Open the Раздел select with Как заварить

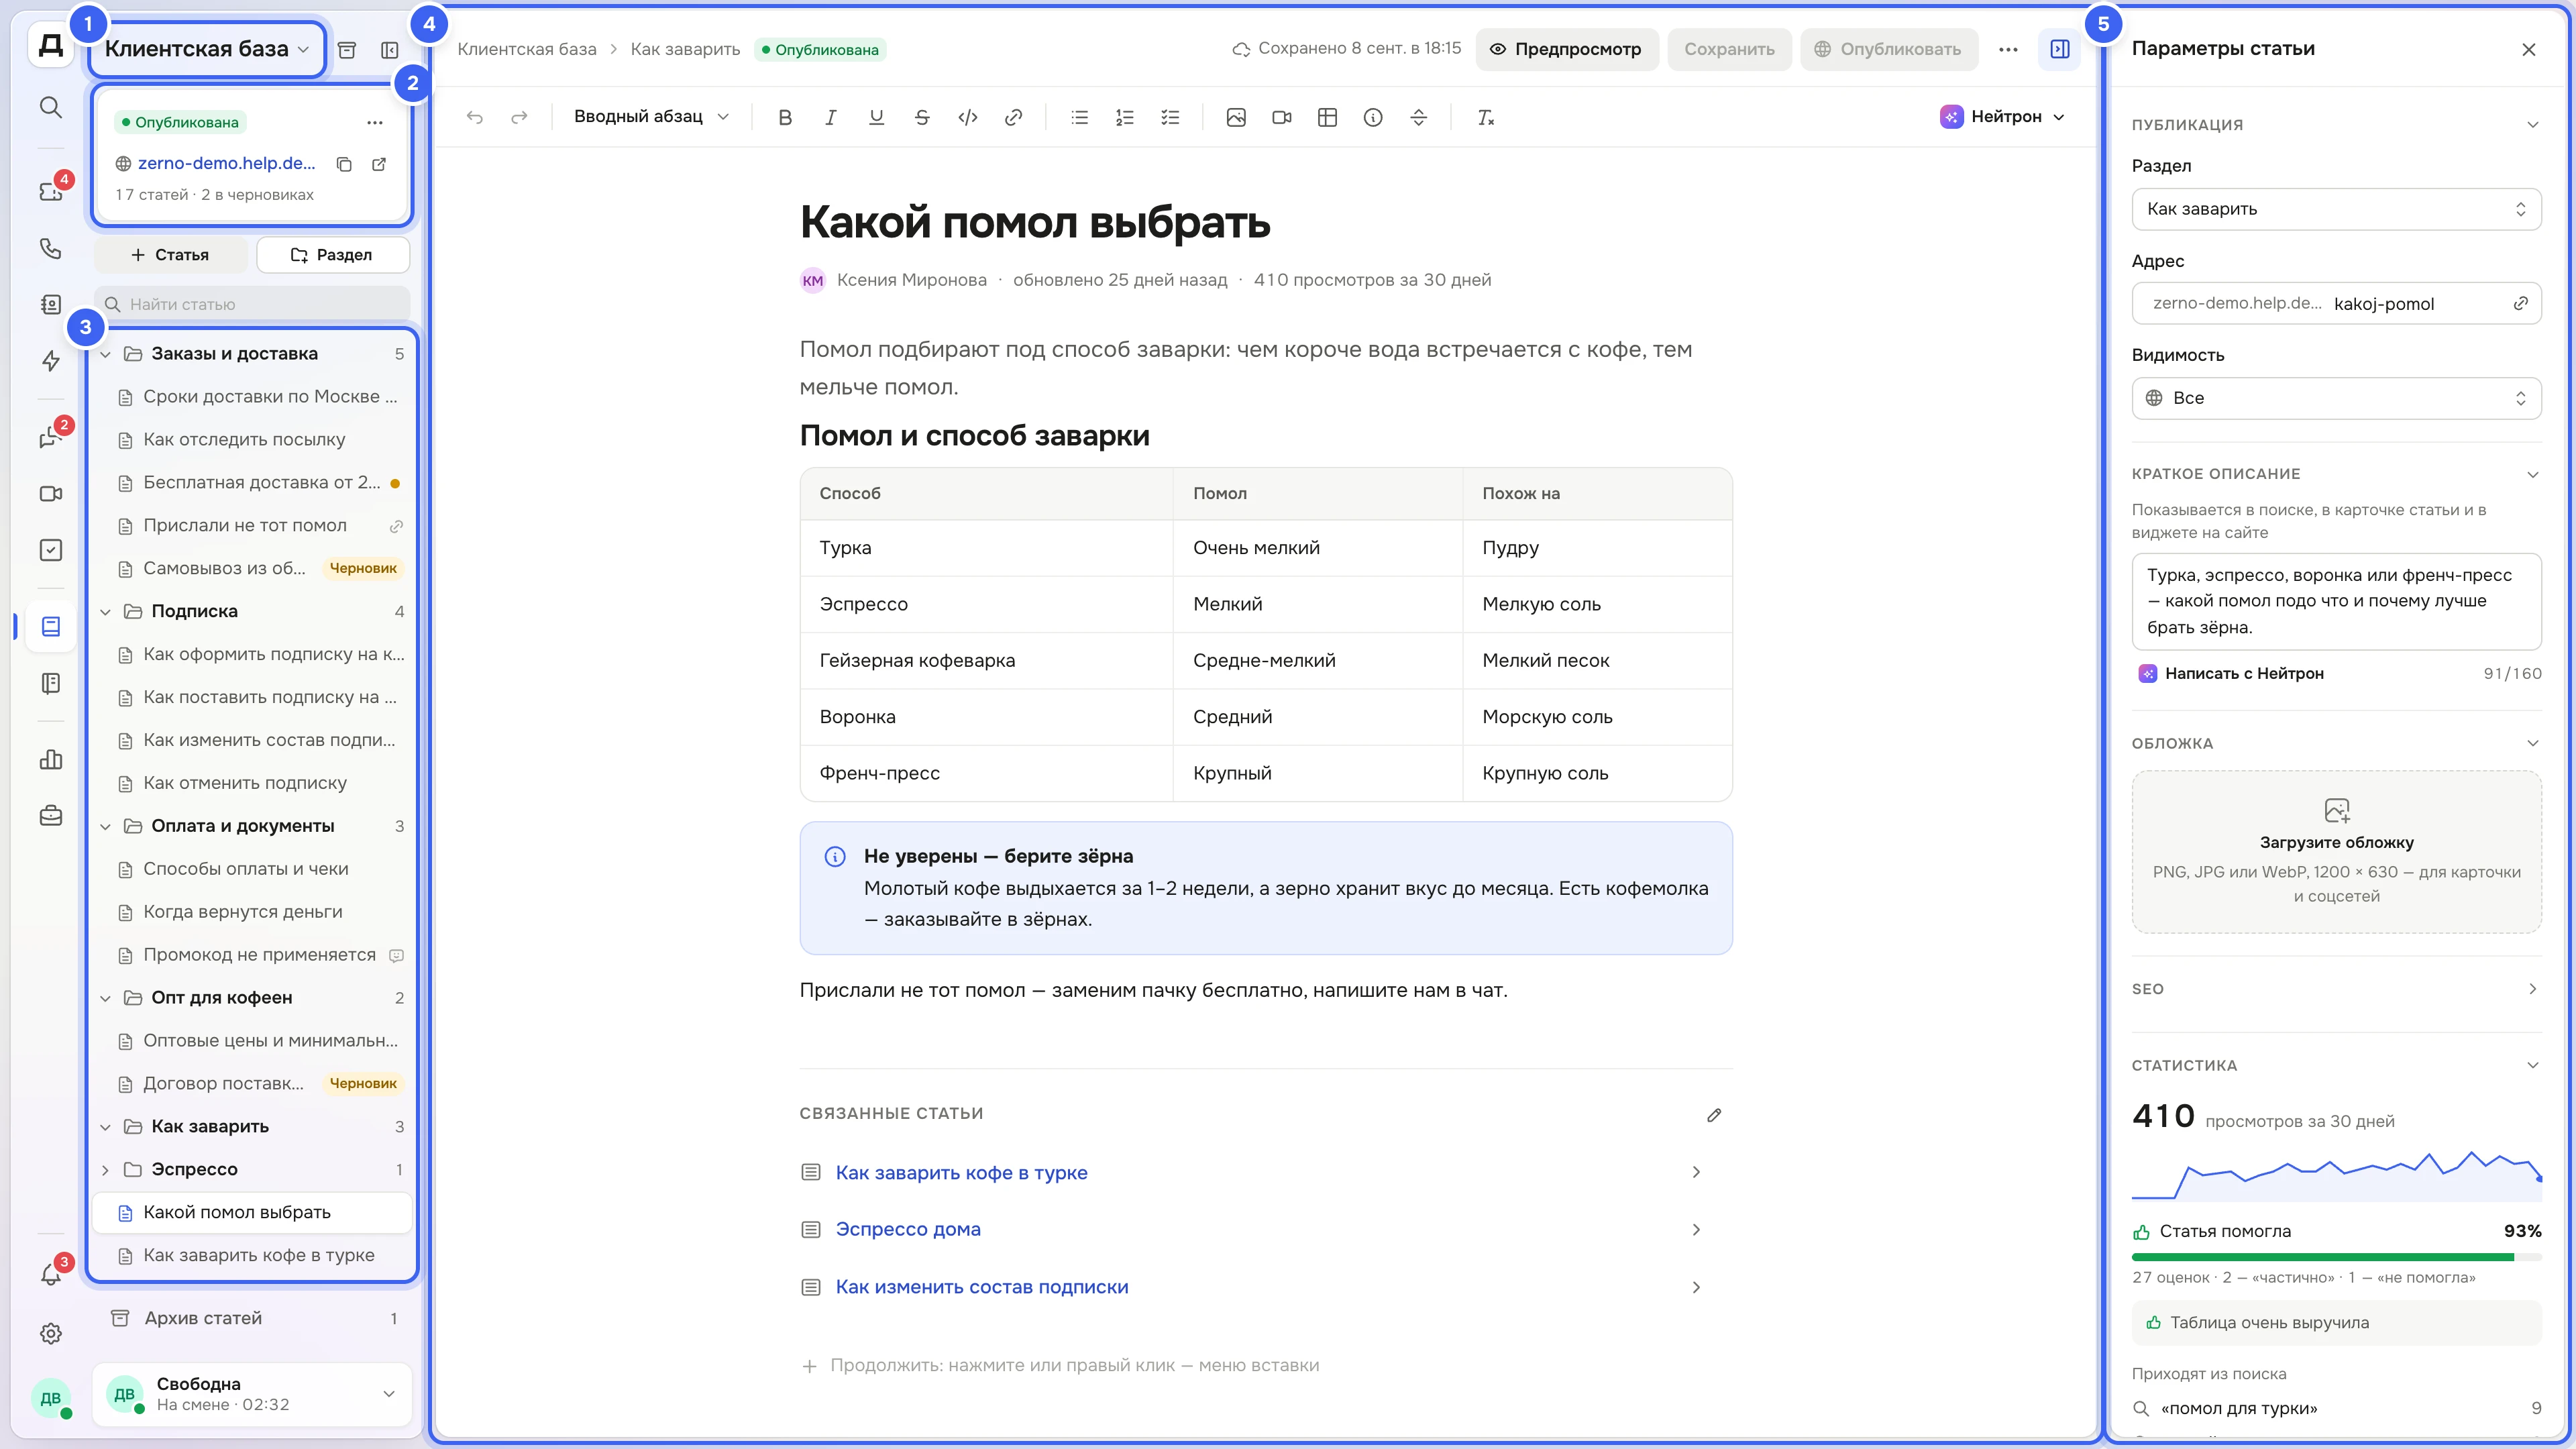point(2336,209)
